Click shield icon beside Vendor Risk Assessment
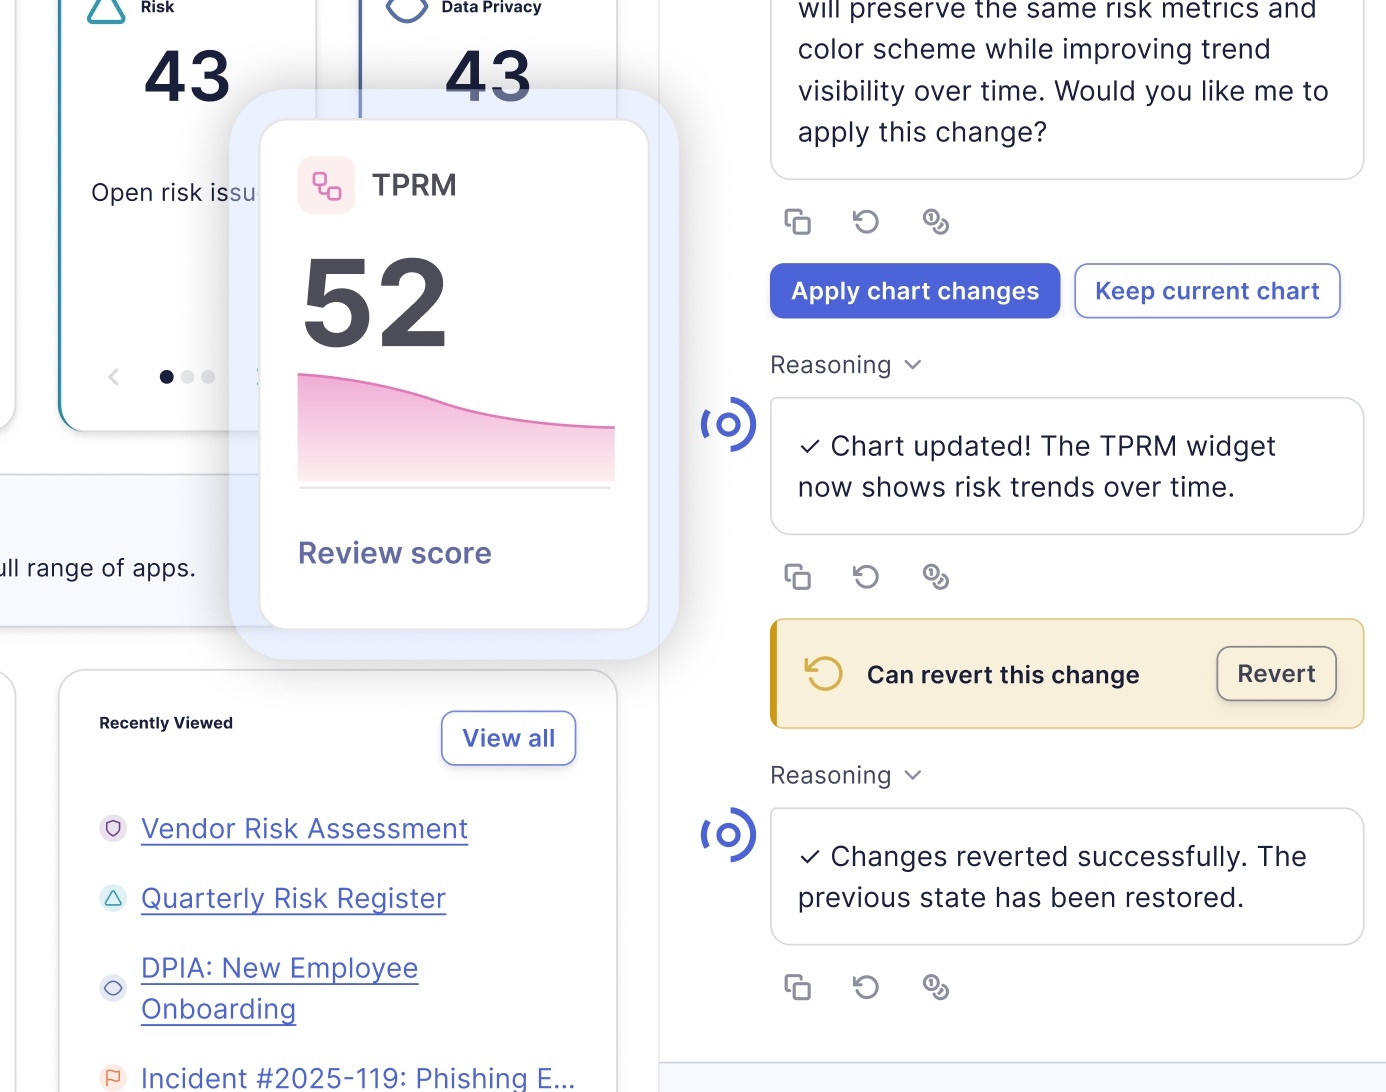 coord(113,829)
